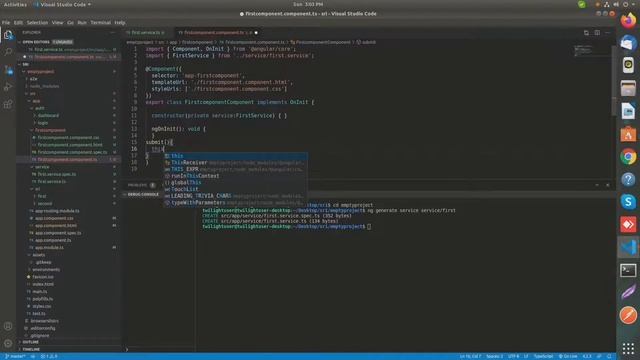Select runInThisContext autocomplete suggestion
Image resolution: width=640 pixels, height=360 pixels.
click(x=236, y=176)
